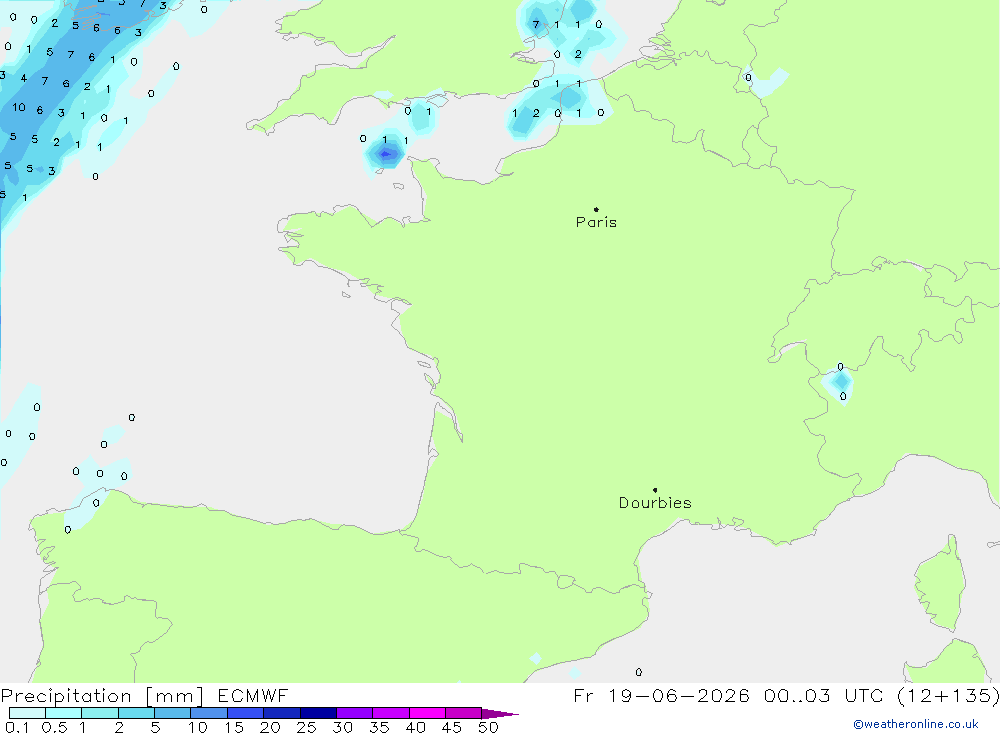Click the forecast date 'Fr 19-06-2026' text
Screen dimensions: 1000x733
point(661,695)
